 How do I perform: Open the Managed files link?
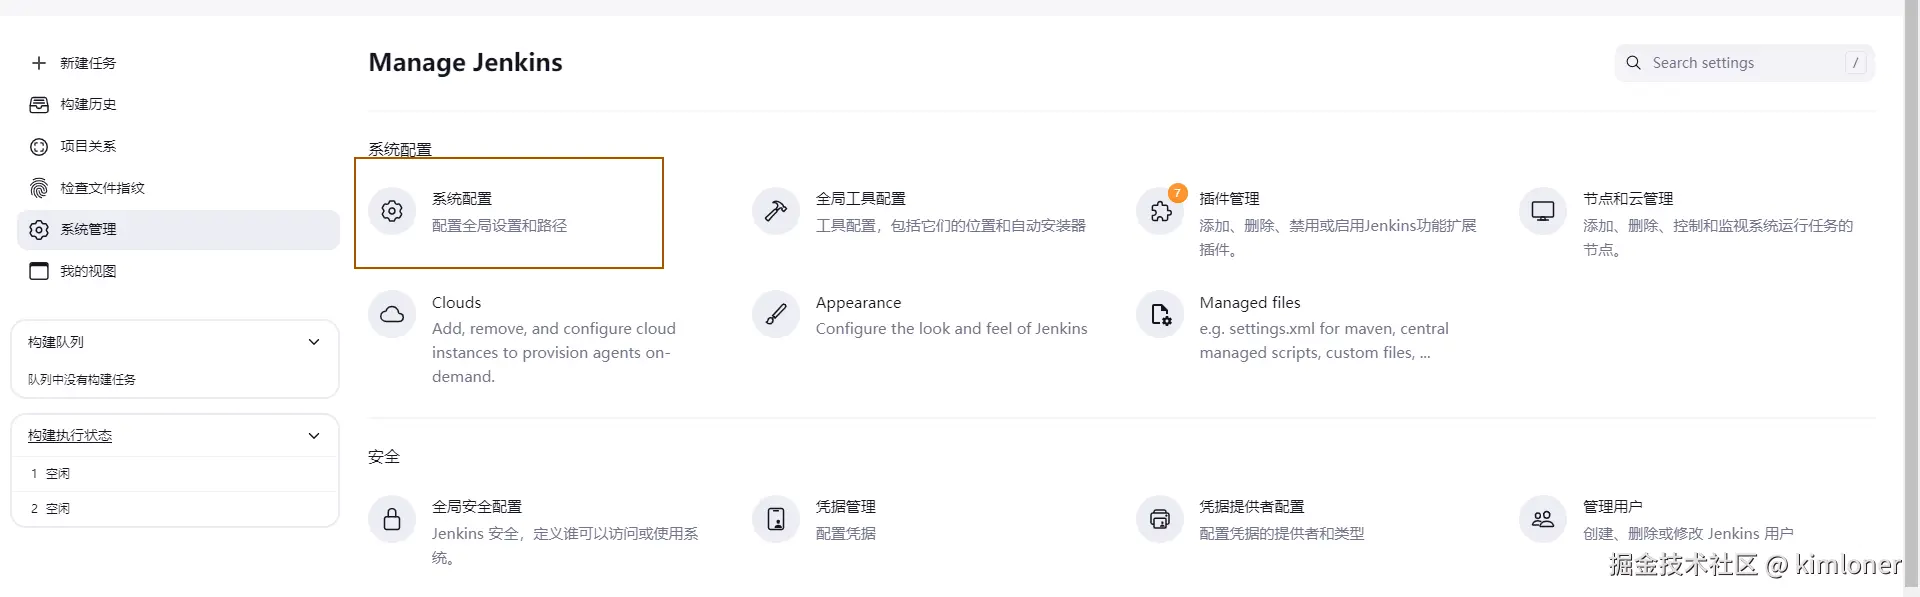point(1250,302)
